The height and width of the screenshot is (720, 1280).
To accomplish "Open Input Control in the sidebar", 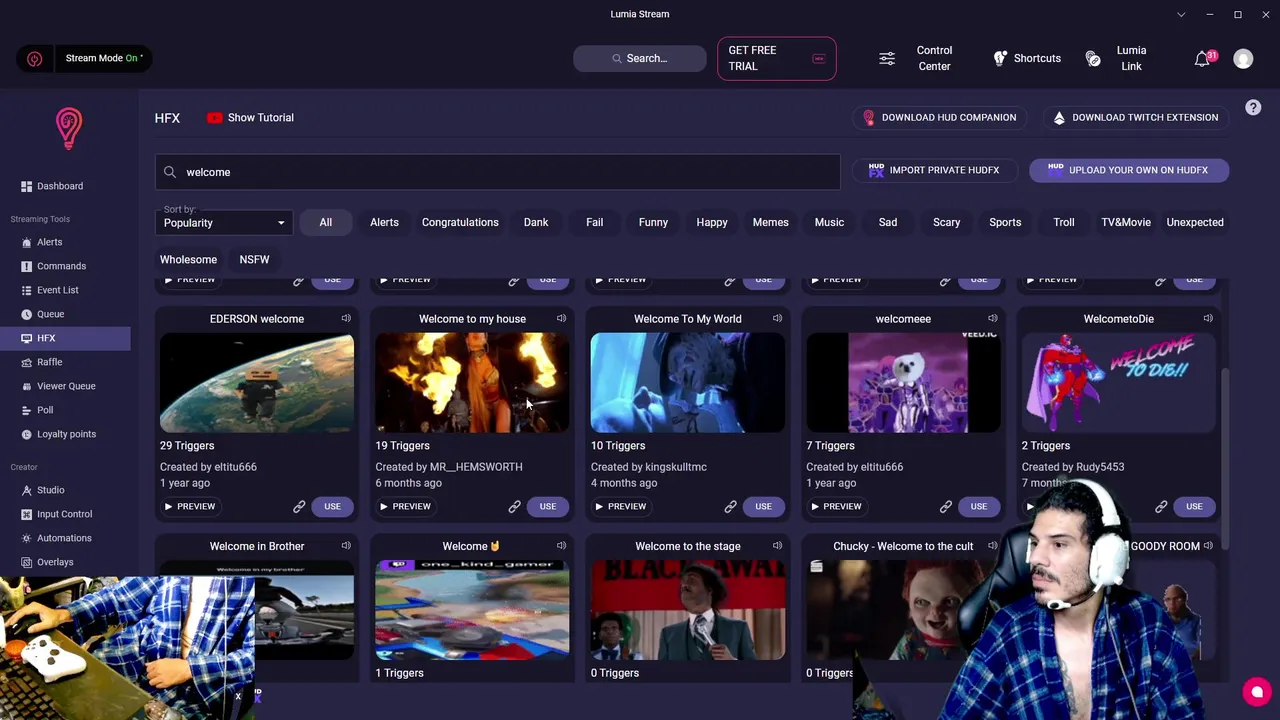I will (x=65, y=514).
